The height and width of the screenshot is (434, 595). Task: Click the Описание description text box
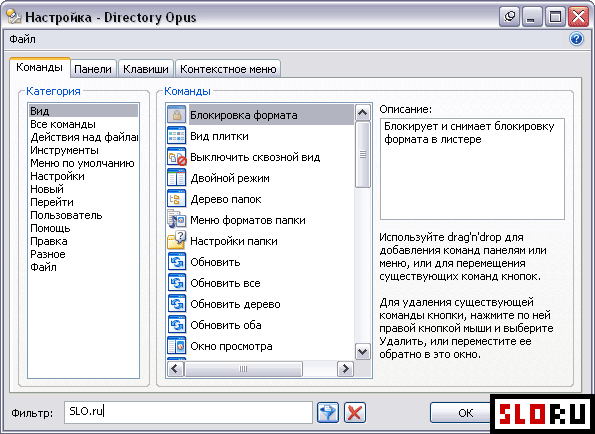pyautogui.click(x=472, y=168)
